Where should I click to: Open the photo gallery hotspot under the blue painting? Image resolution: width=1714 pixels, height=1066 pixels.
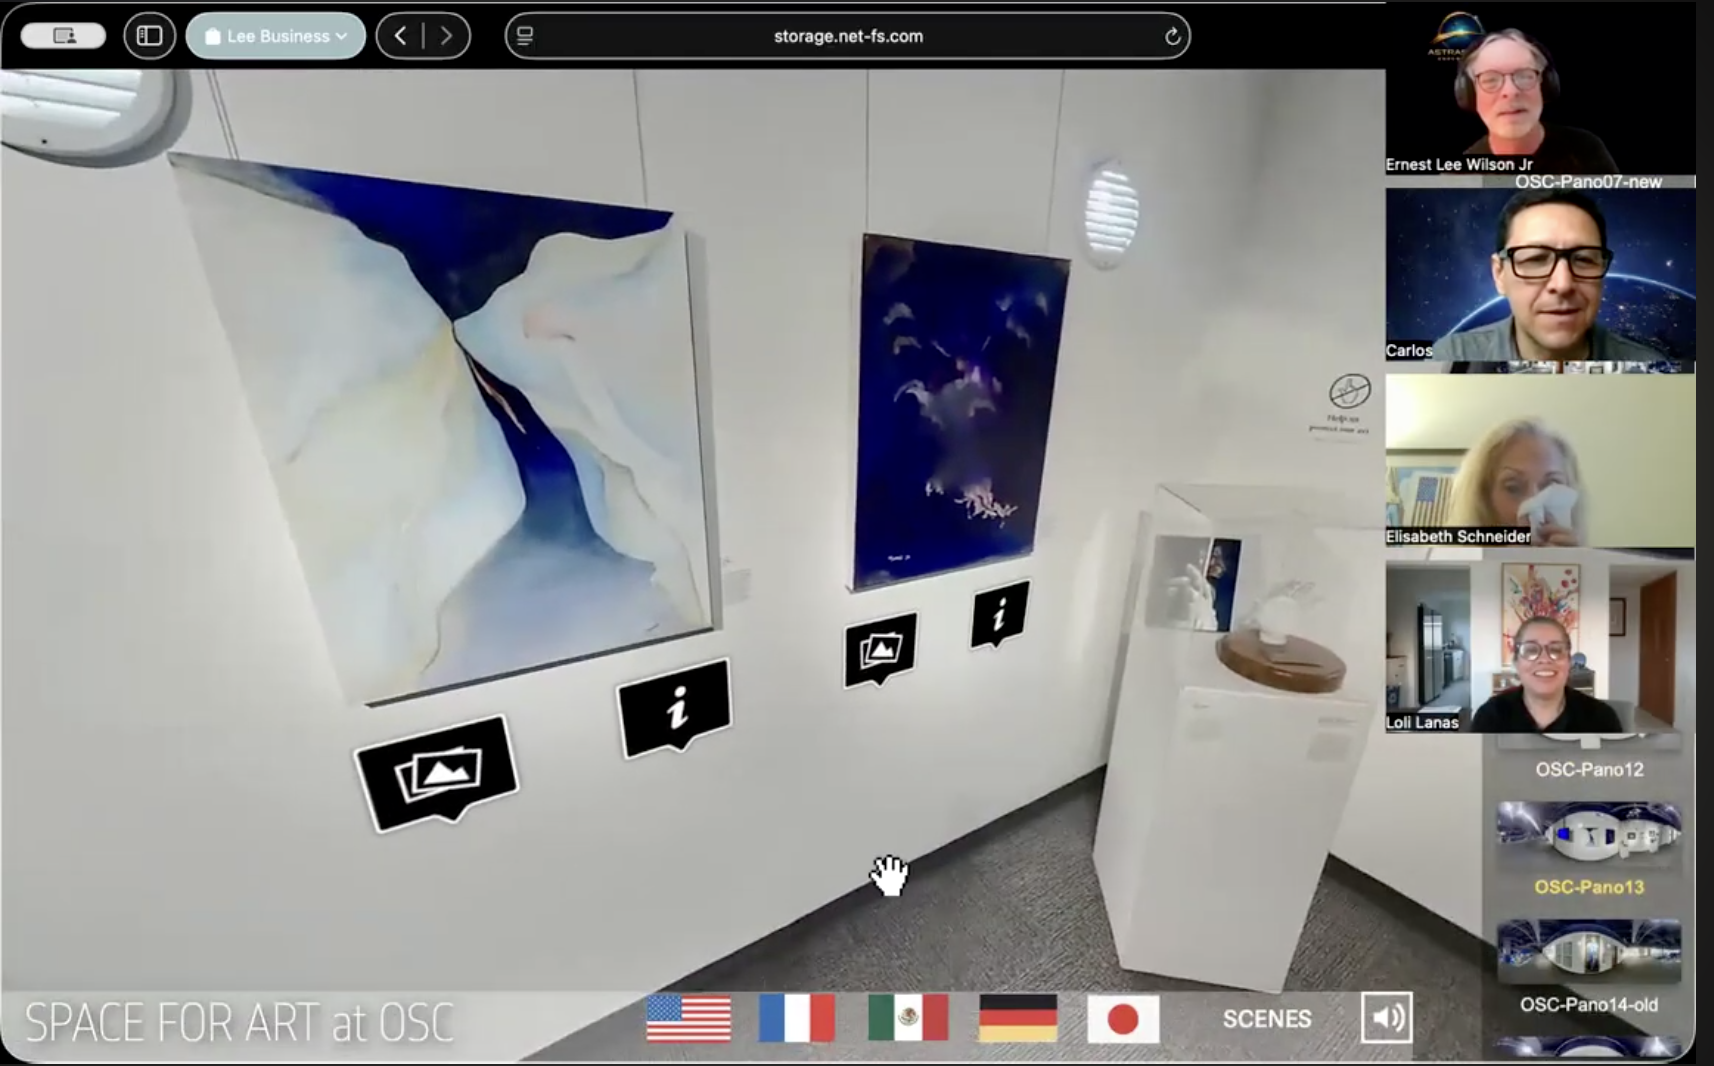[880, 650]
